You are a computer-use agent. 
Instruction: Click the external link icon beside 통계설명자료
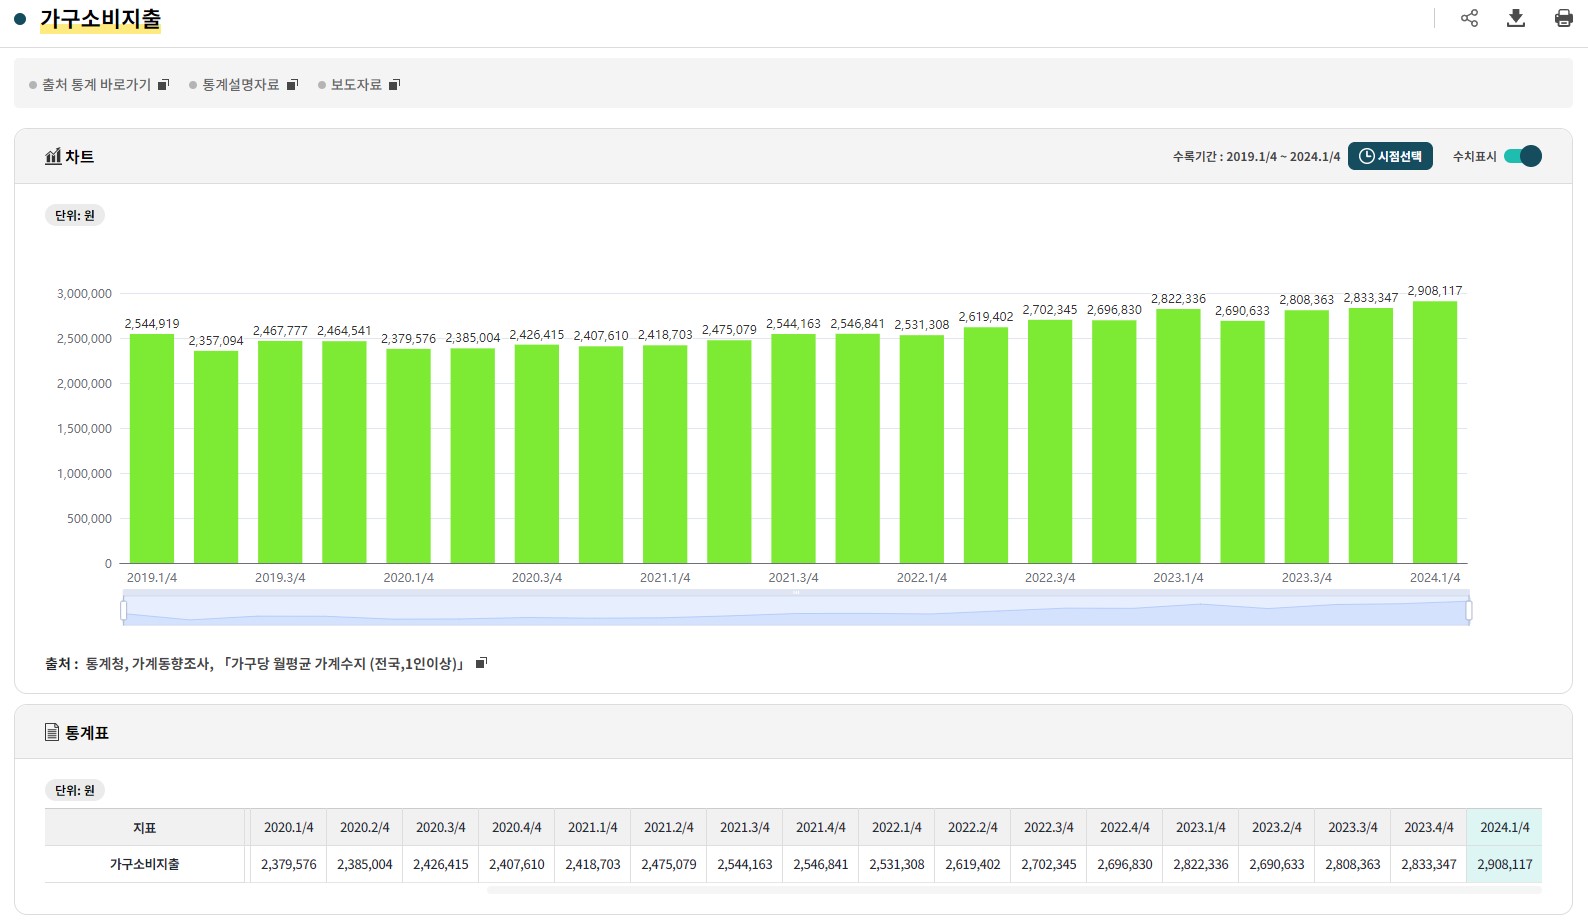(293, 85)
